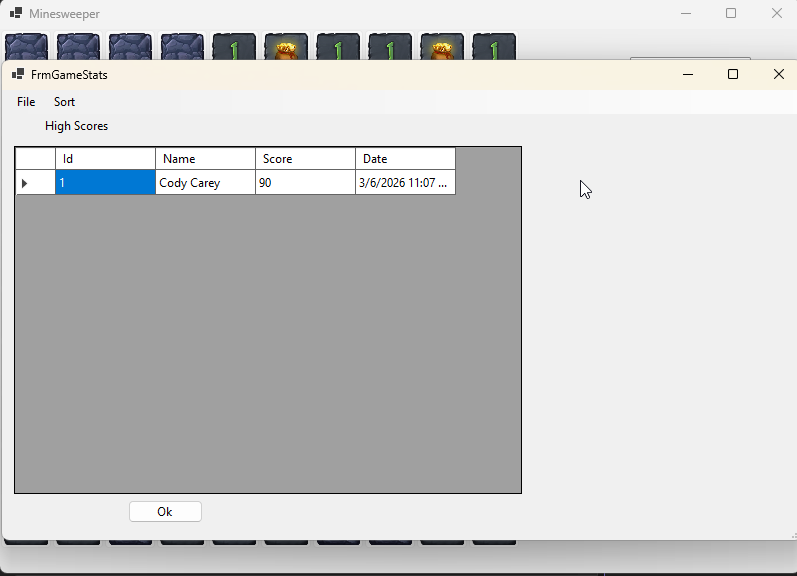Click the Score column header
797x576 pixels.
305,159
